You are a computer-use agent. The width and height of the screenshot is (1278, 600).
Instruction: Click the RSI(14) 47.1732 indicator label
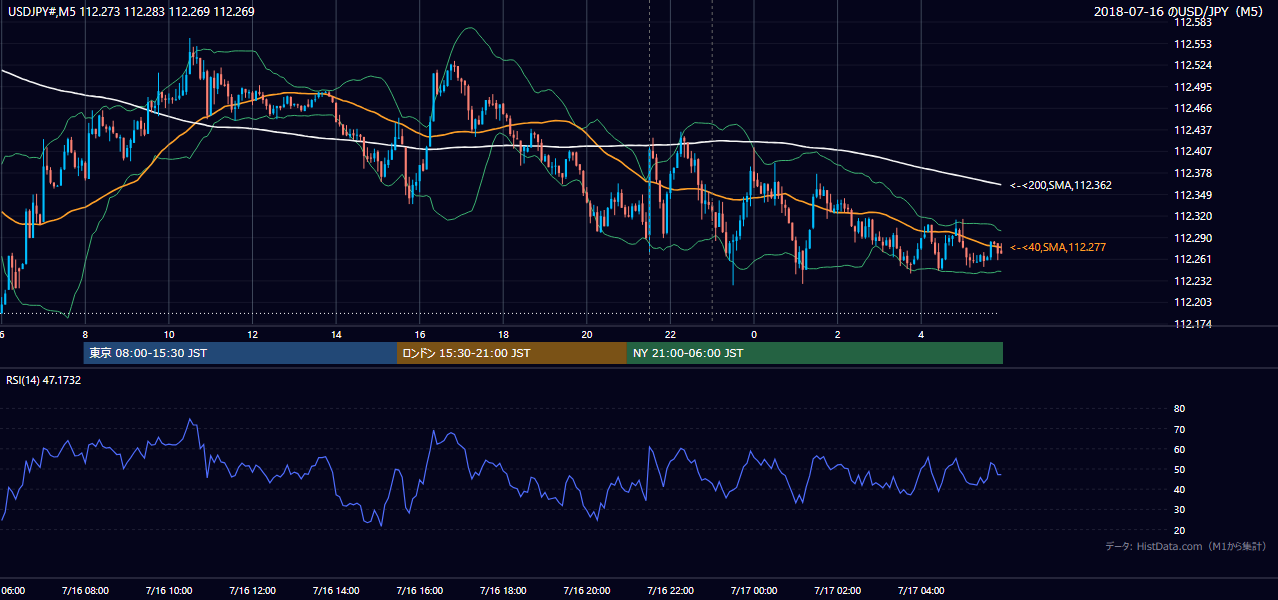44,381
